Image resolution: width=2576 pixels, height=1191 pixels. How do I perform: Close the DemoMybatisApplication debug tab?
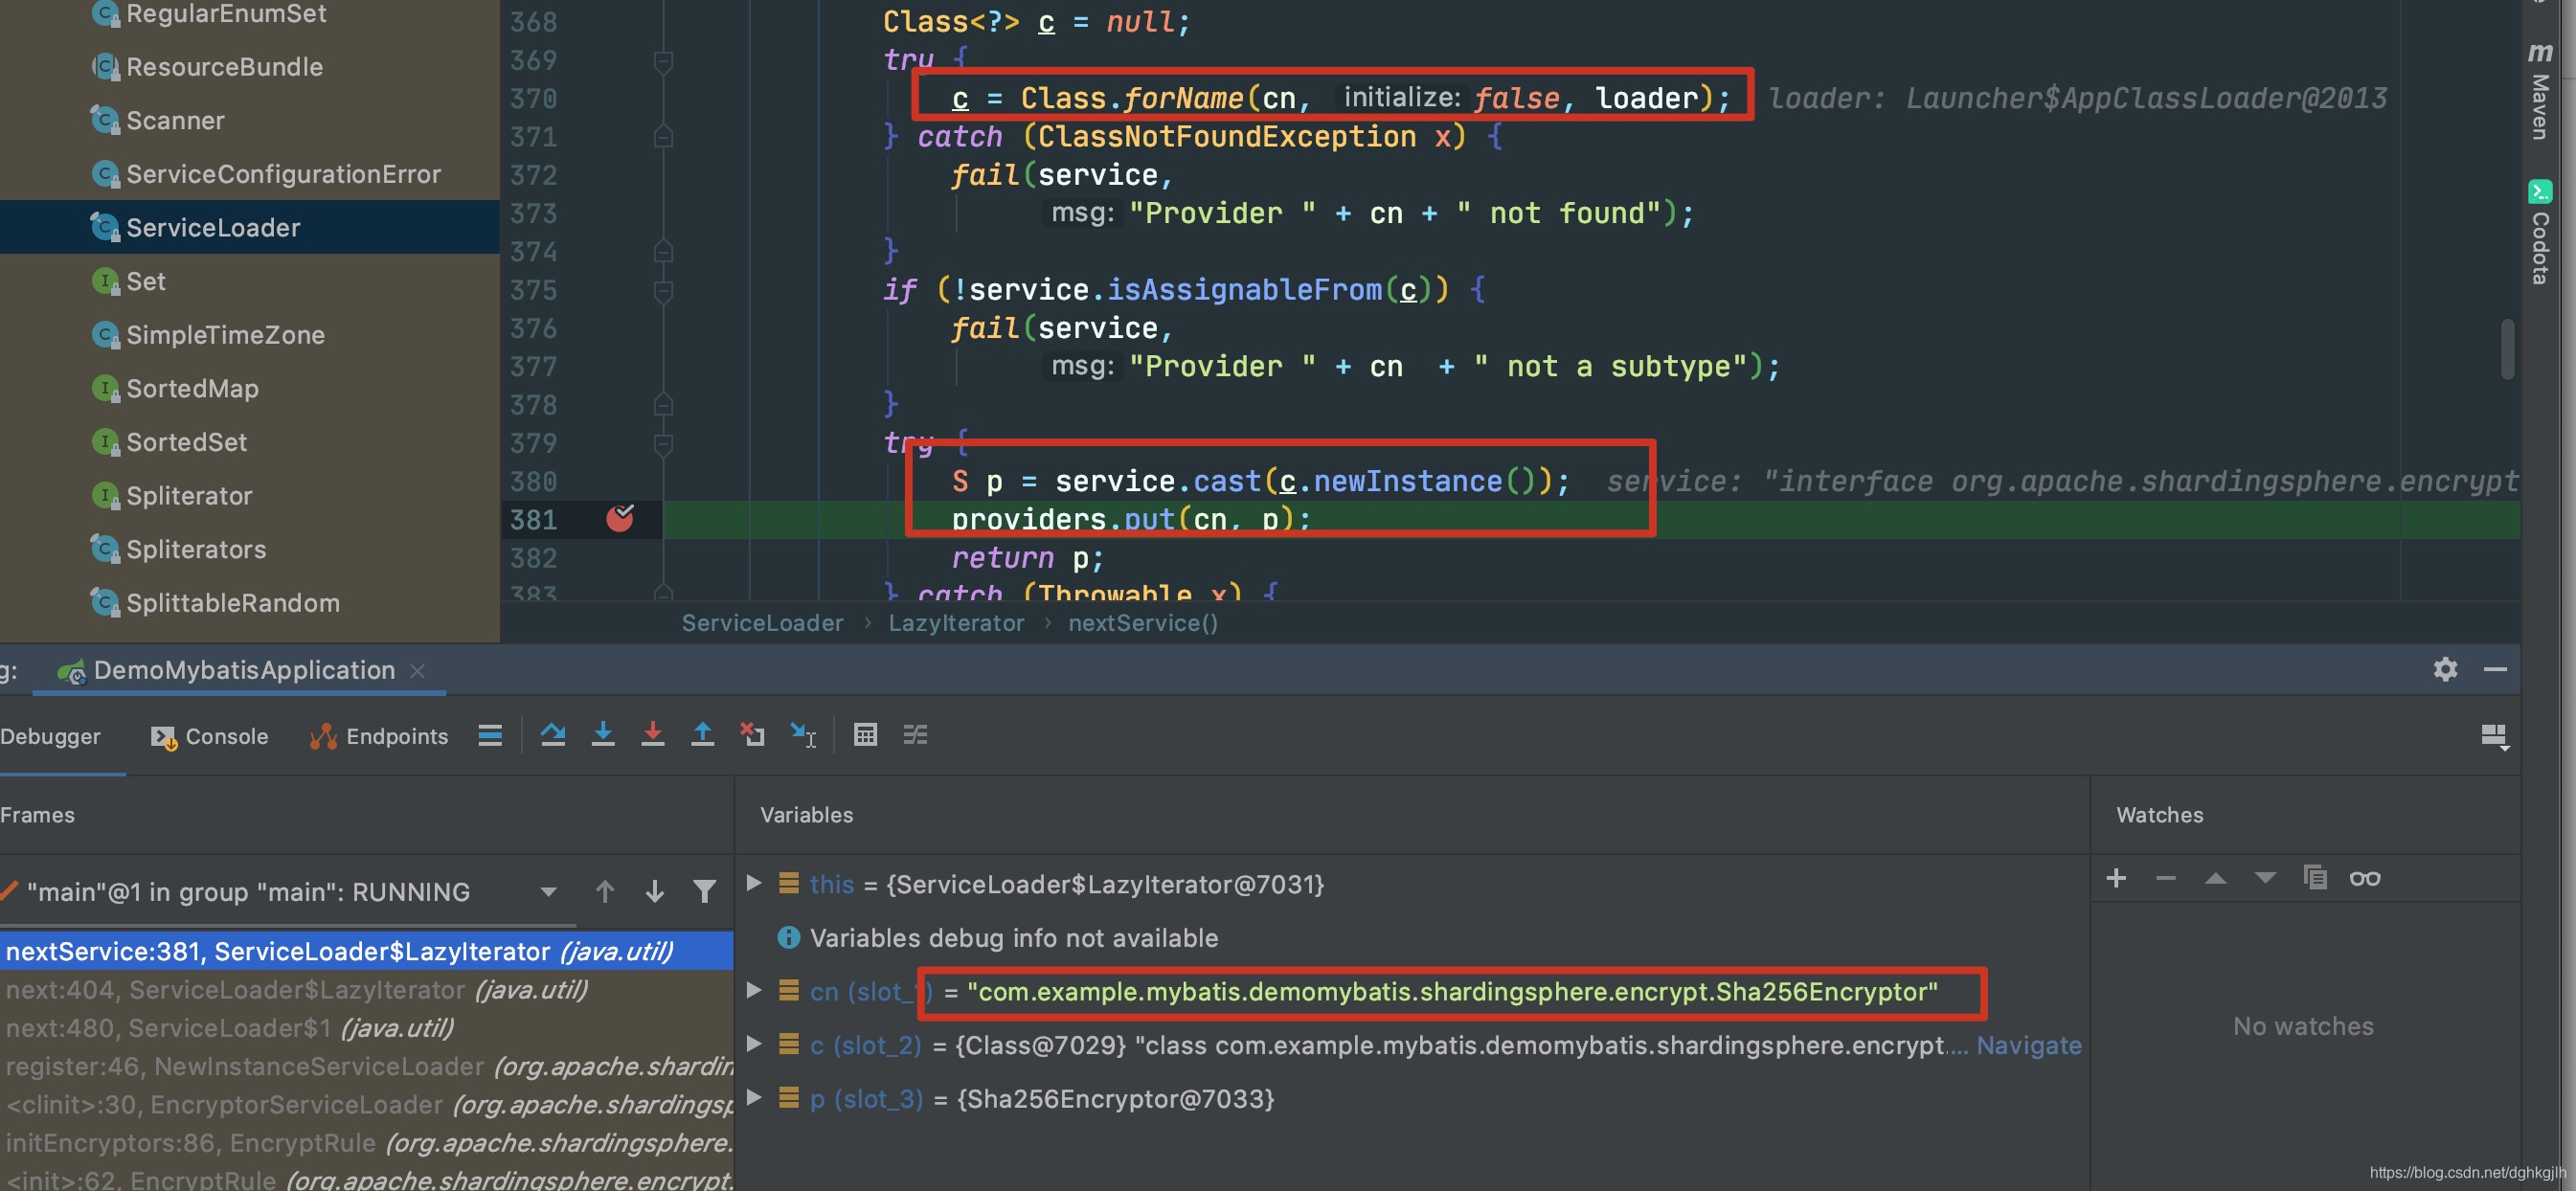point(418,671)
